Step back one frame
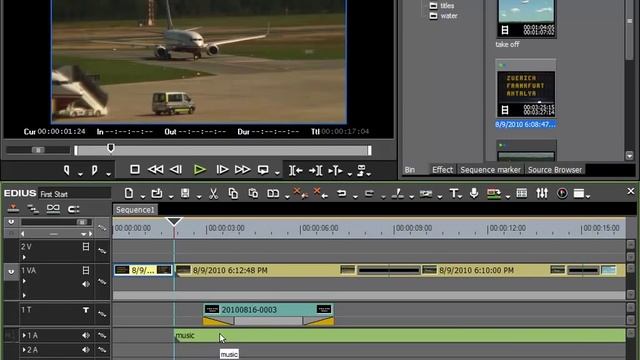 pos(176,169)
